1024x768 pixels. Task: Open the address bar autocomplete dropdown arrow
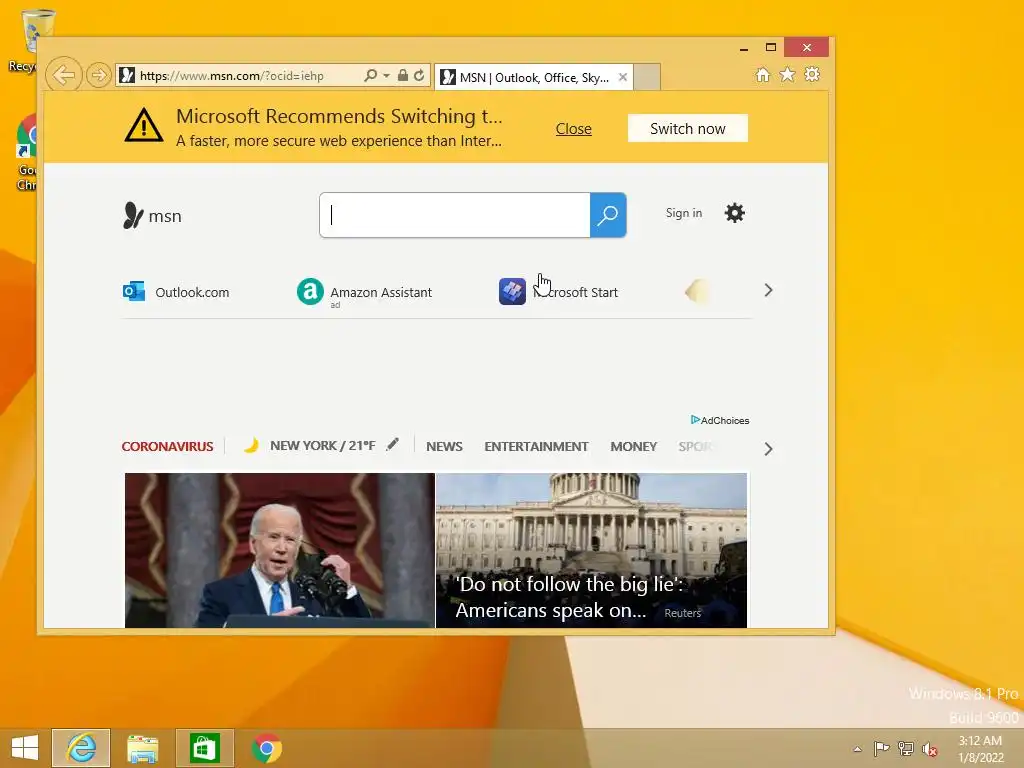[386, 76]
